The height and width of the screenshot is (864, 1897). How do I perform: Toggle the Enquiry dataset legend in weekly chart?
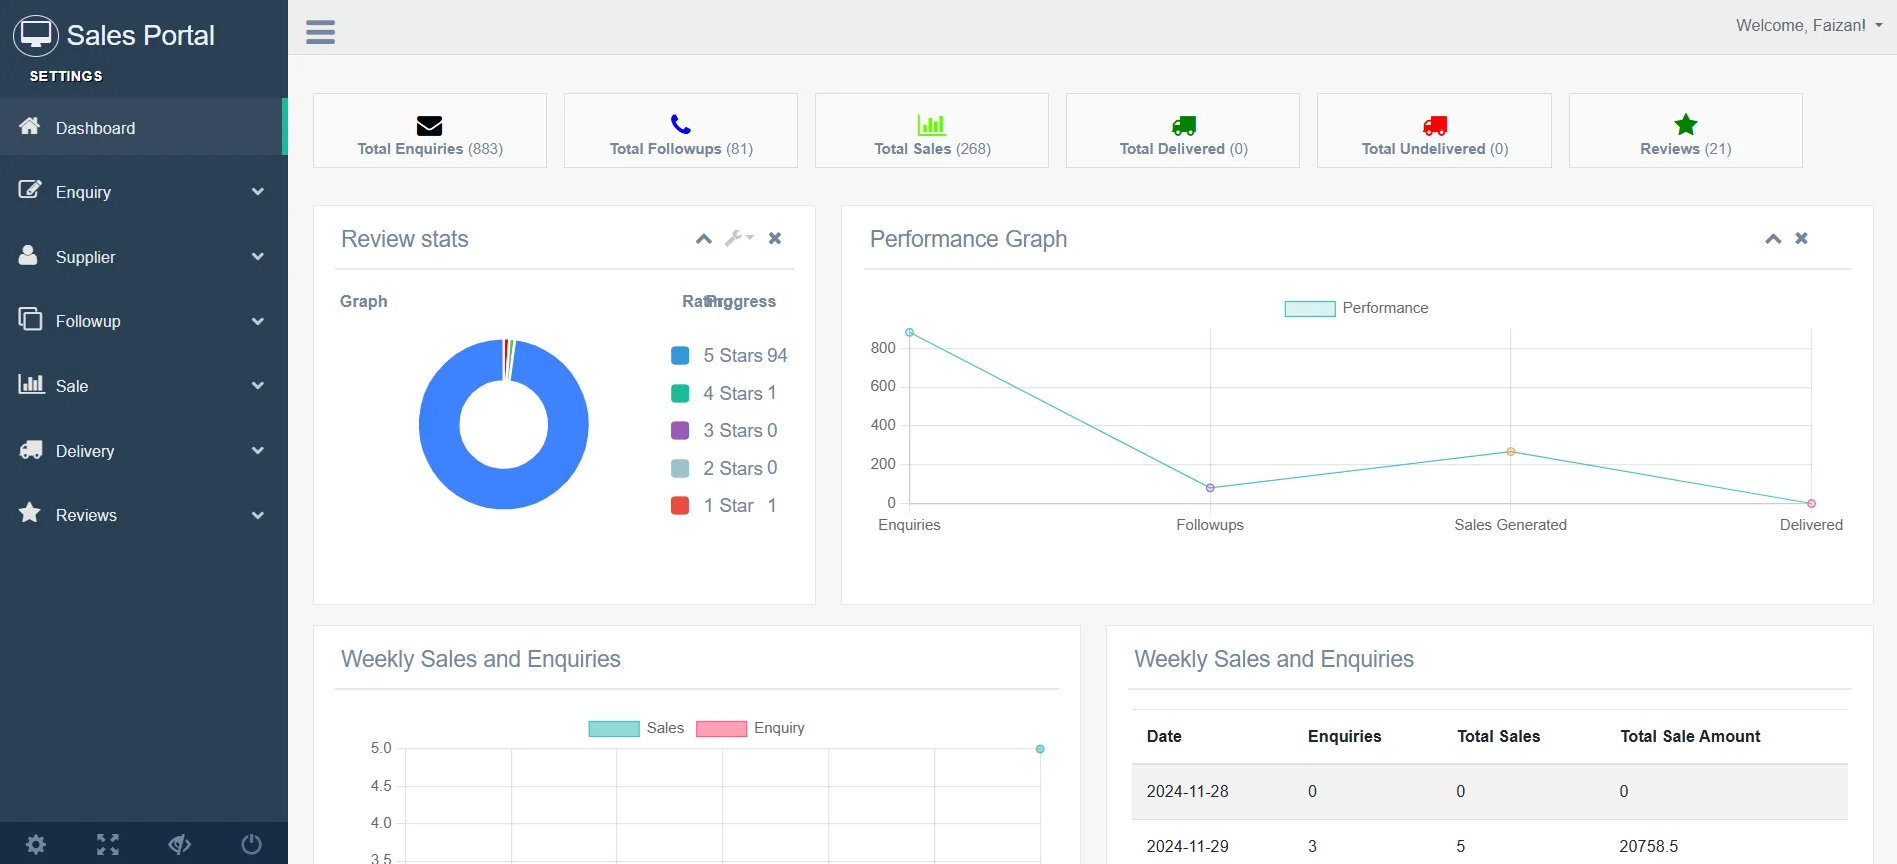point(750,728)
